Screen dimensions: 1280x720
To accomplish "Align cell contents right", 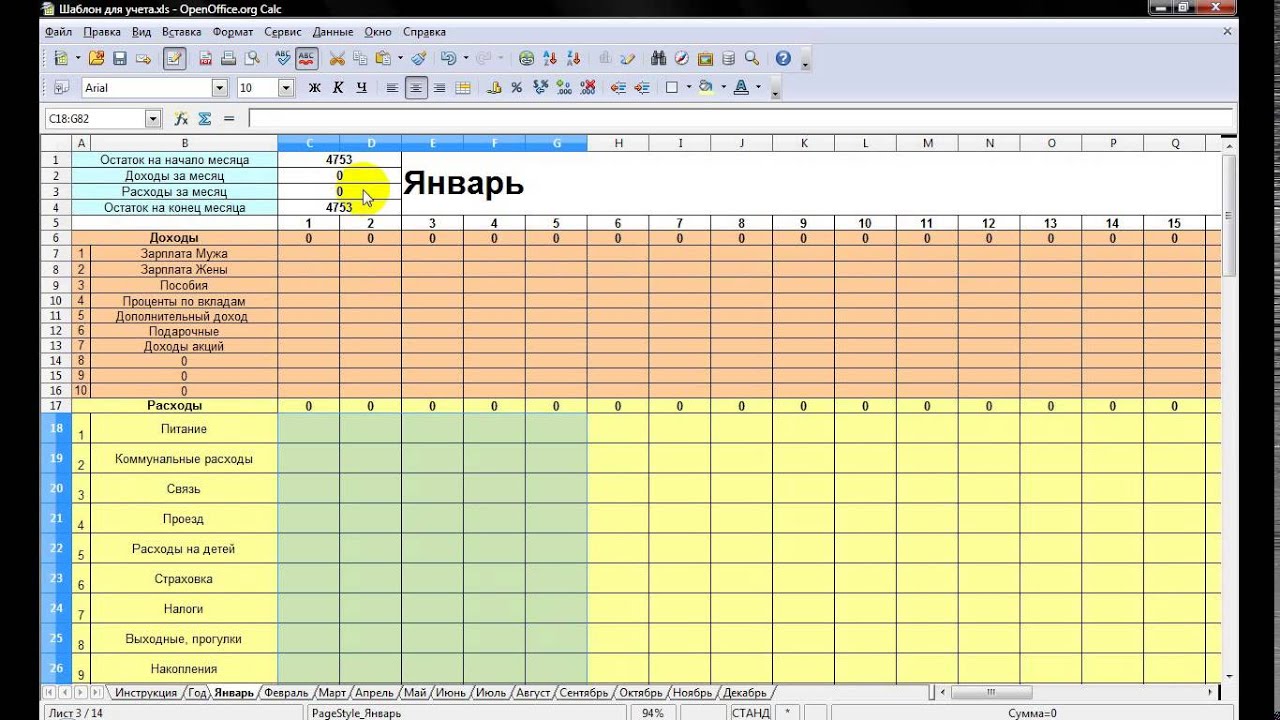I will pyautogui.click(x=440, y=88).
